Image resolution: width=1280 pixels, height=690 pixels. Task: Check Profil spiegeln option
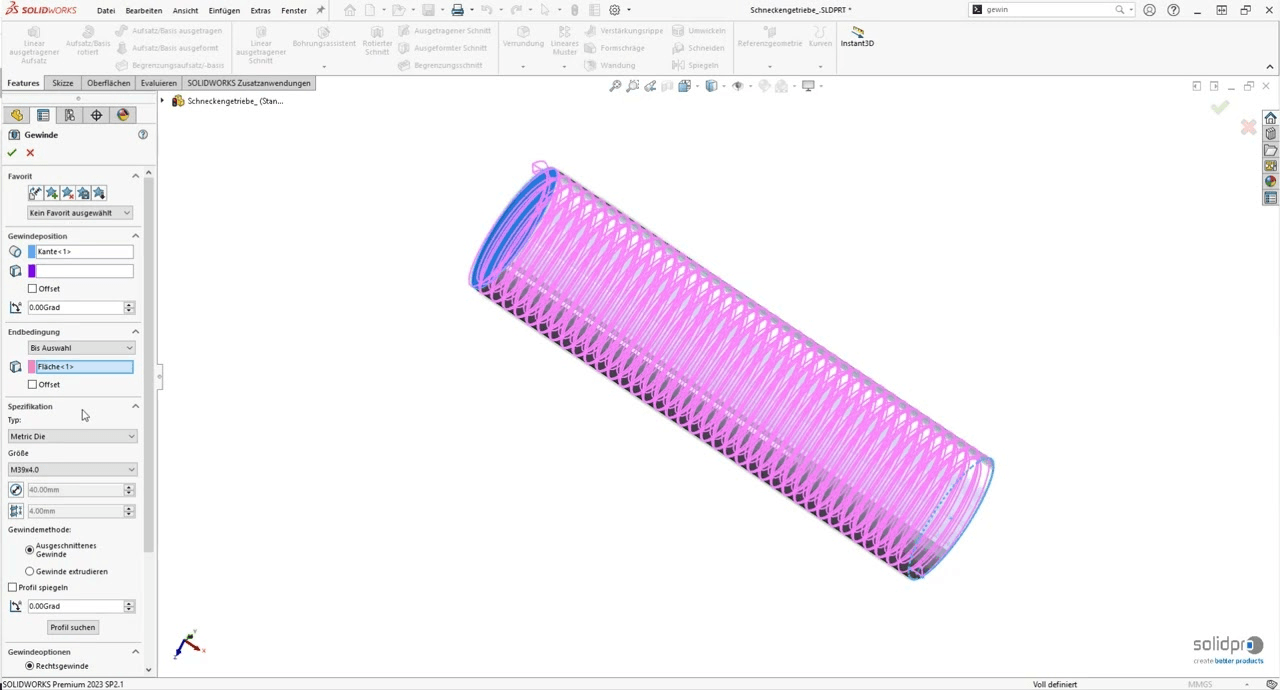coord(13,587)
